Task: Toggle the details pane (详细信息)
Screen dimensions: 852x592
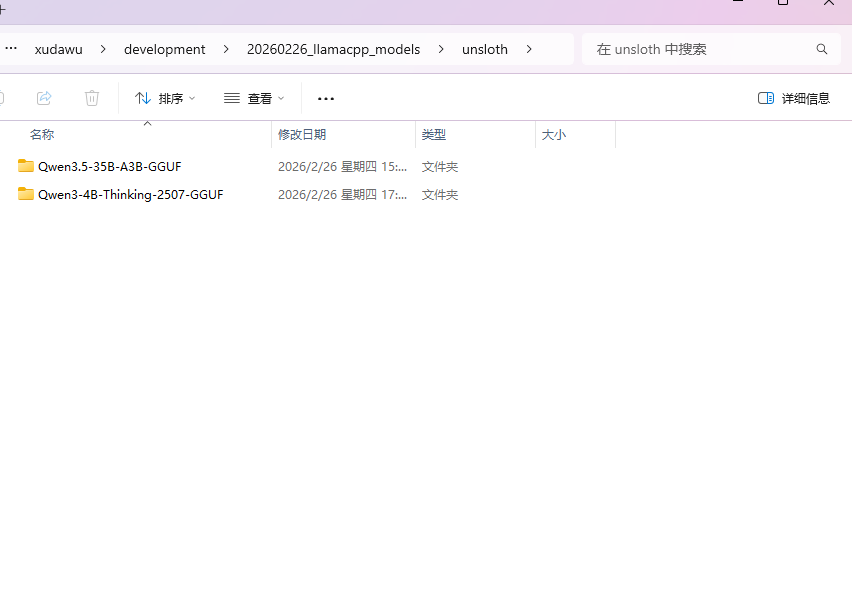Action: [794, 98]
